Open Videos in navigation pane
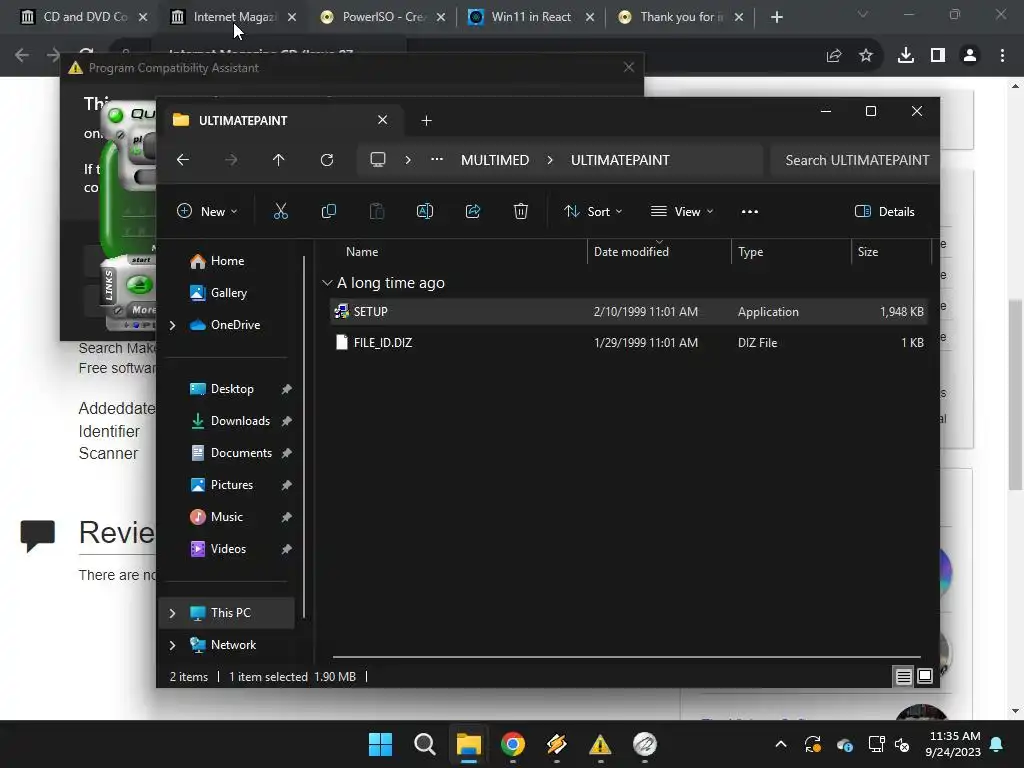 [x=226, y=549]
